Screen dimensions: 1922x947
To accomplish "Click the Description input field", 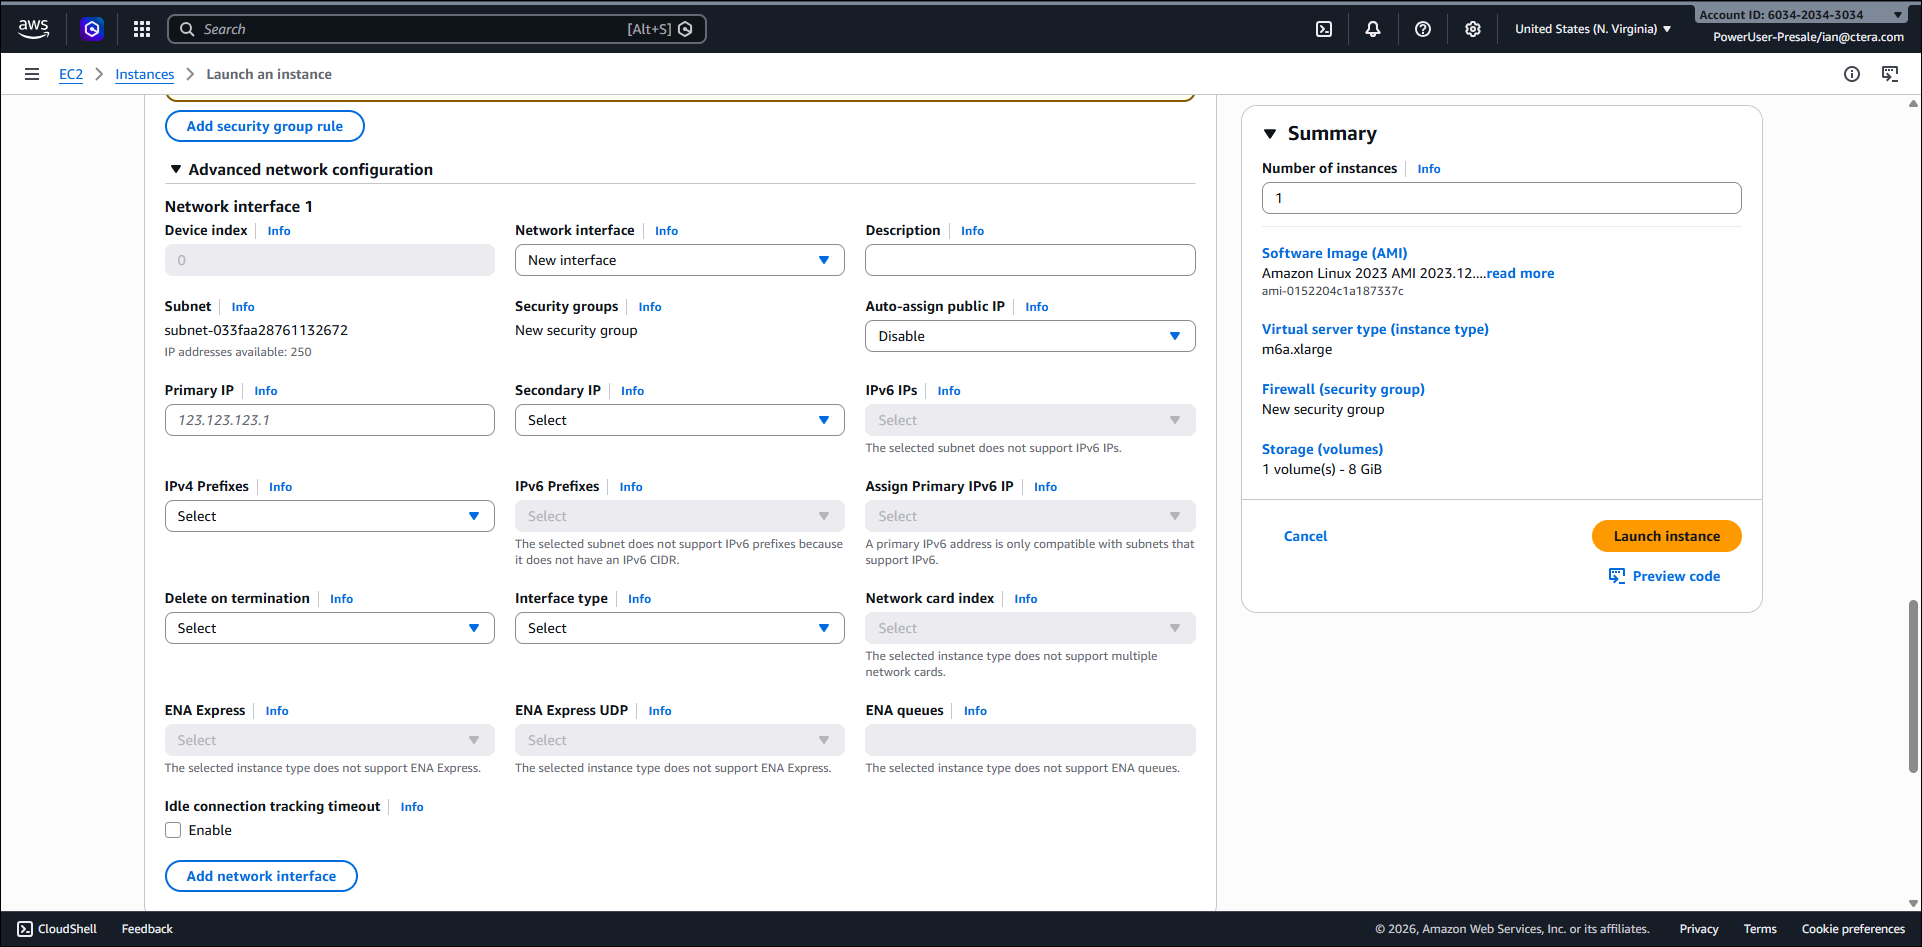I will [1030, 260].
